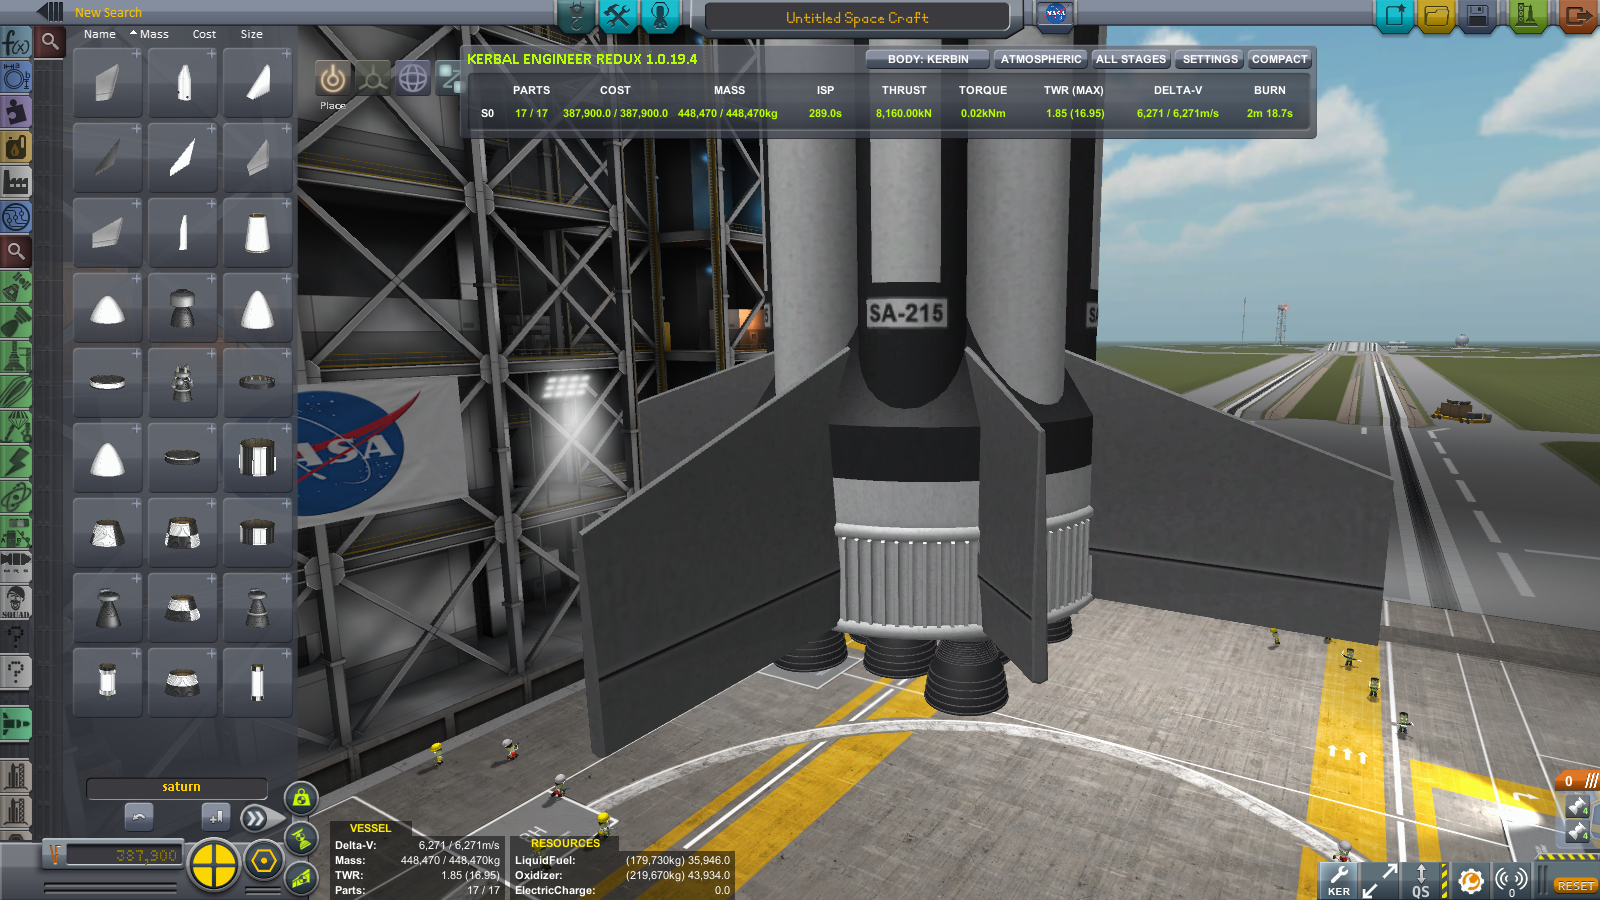This screenshot has width=1600, height=900.
Task: Open the Crew assignment kerbal icon
Action: (x=660, y=16)
